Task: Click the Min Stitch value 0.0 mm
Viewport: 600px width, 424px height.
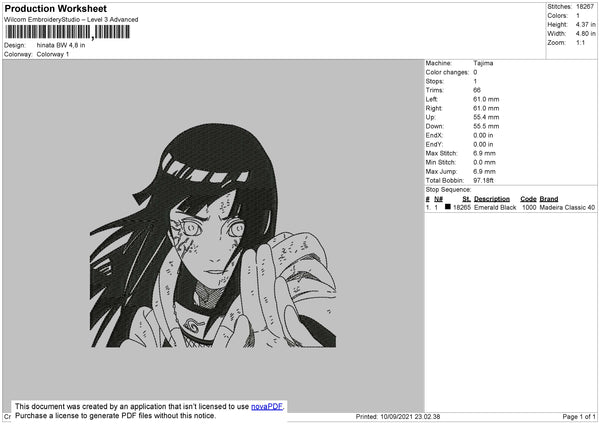Action: coord(484,162)
